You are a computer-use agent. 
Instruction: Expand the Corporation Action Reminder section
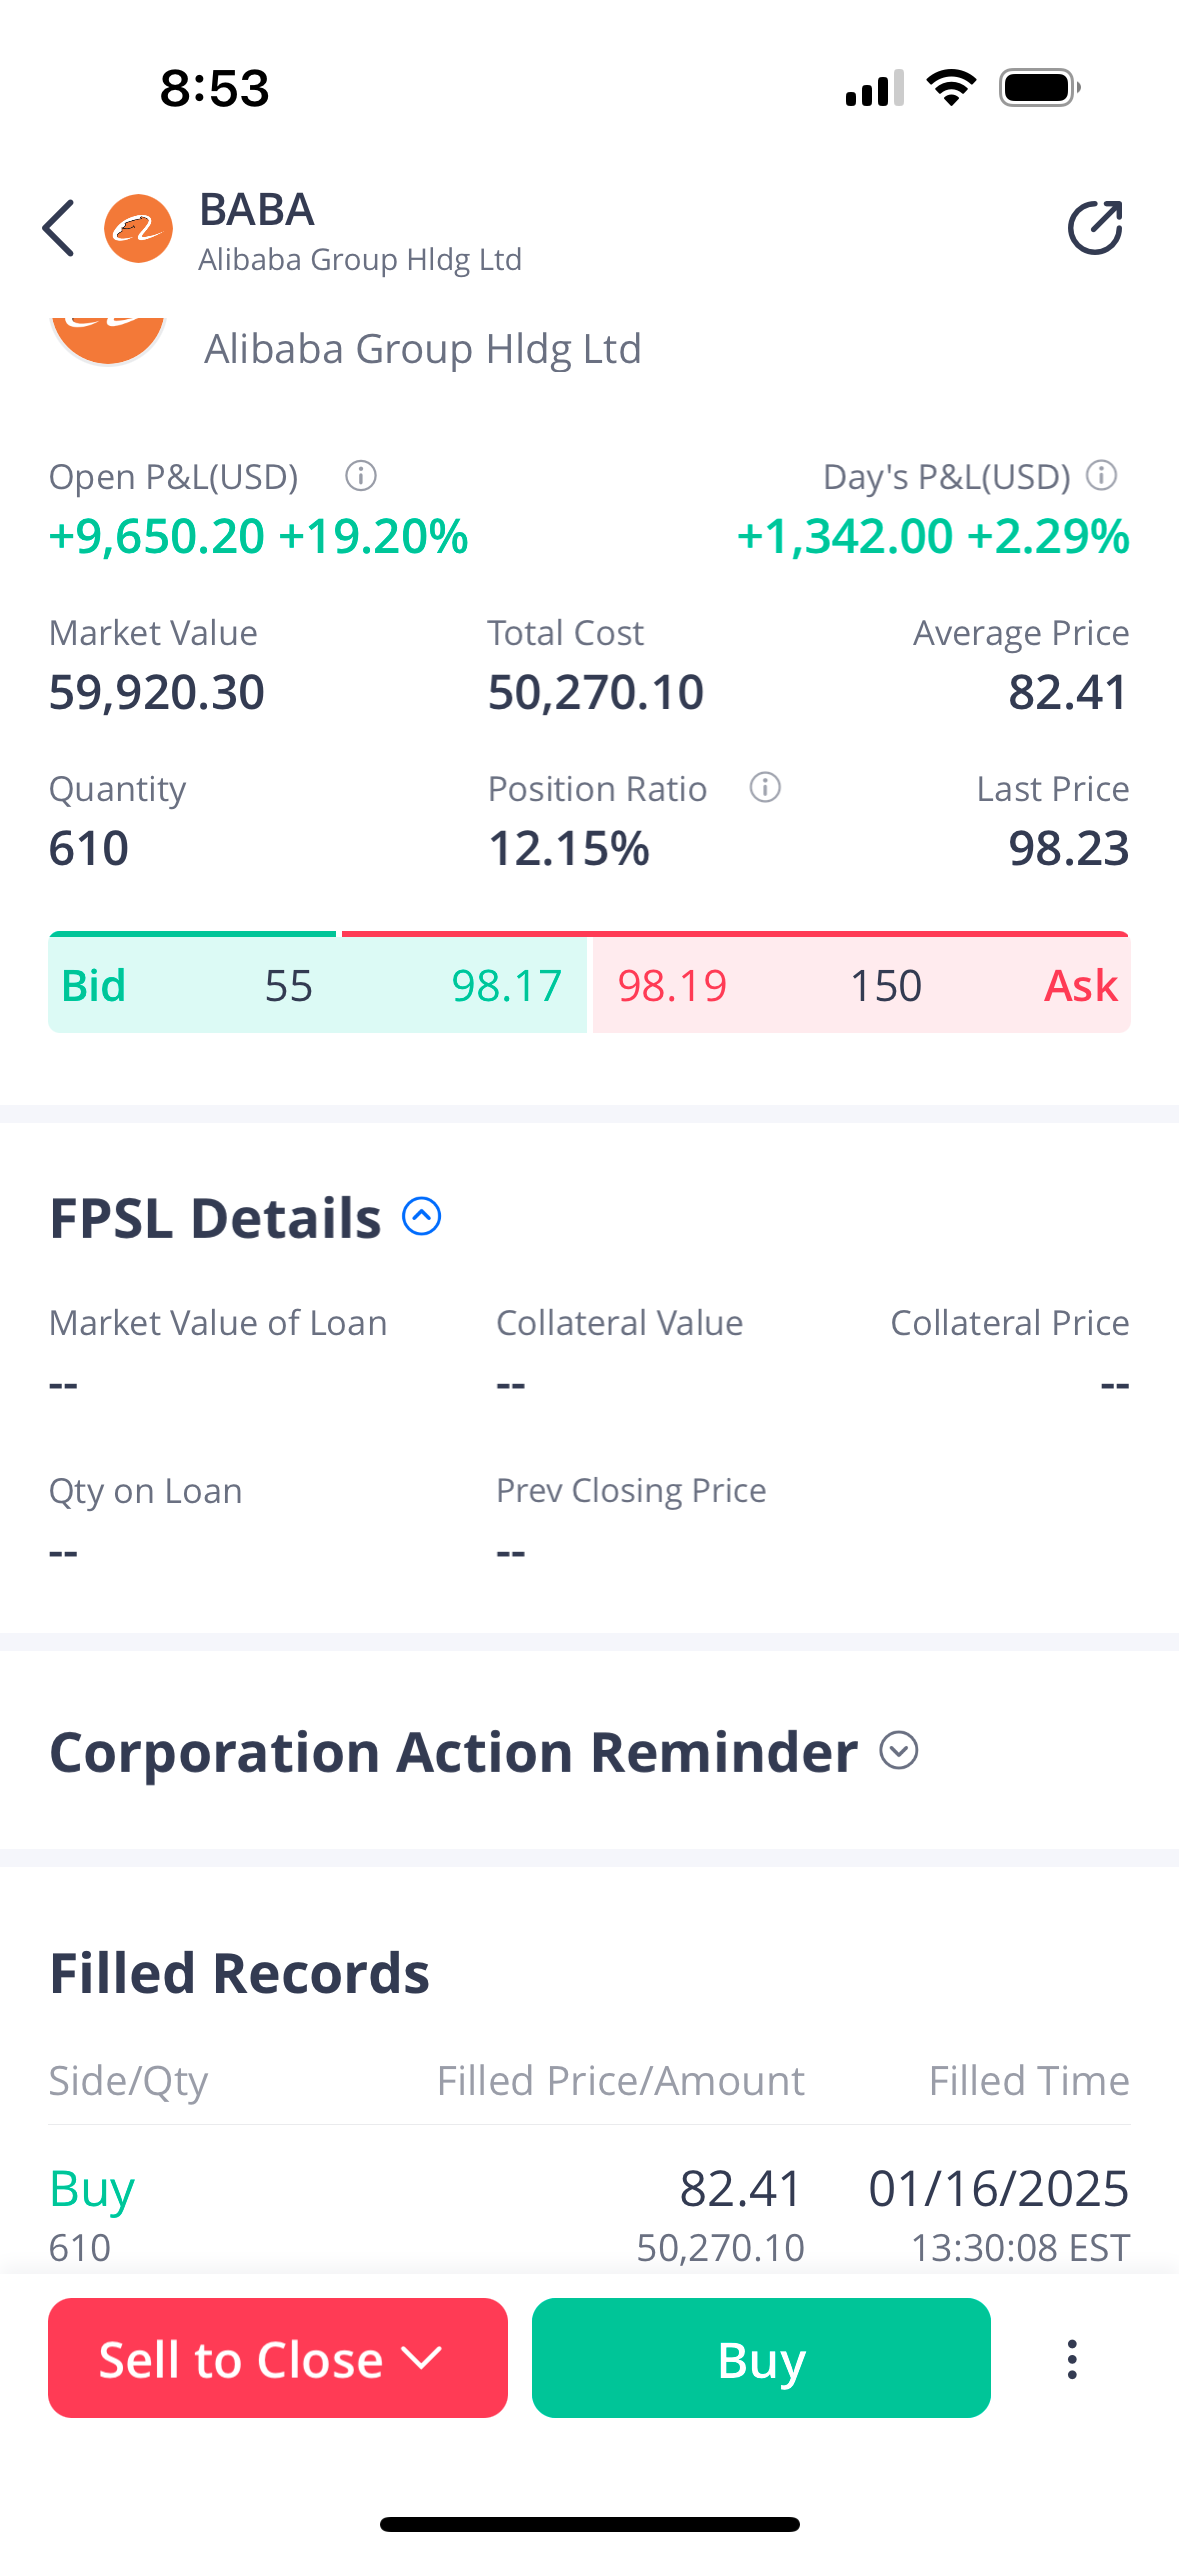899,1751
